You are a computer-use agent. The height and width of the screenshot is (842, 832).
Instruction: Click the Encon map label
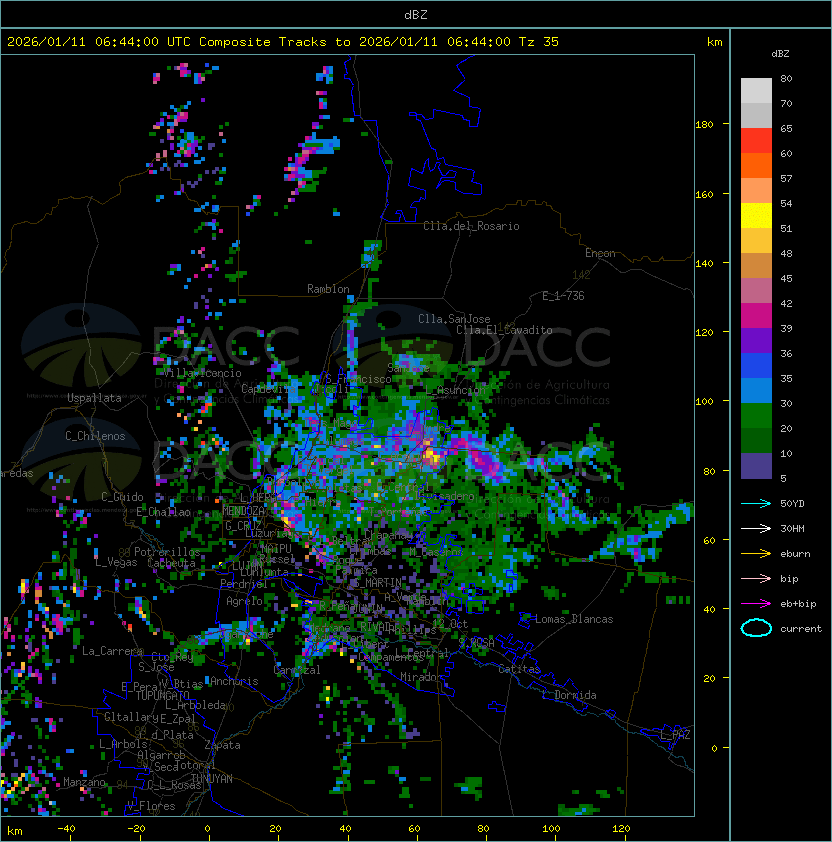pyautogui.click(x=600, y=253)
